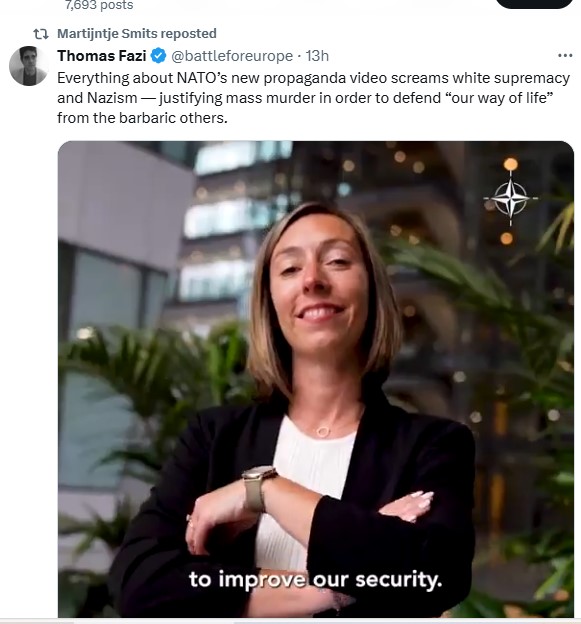Image resolution: width=581 pixels, height=624 pixels.
Task: Open the @battleforeurope handle link
Action: click(x=232, y=56)
